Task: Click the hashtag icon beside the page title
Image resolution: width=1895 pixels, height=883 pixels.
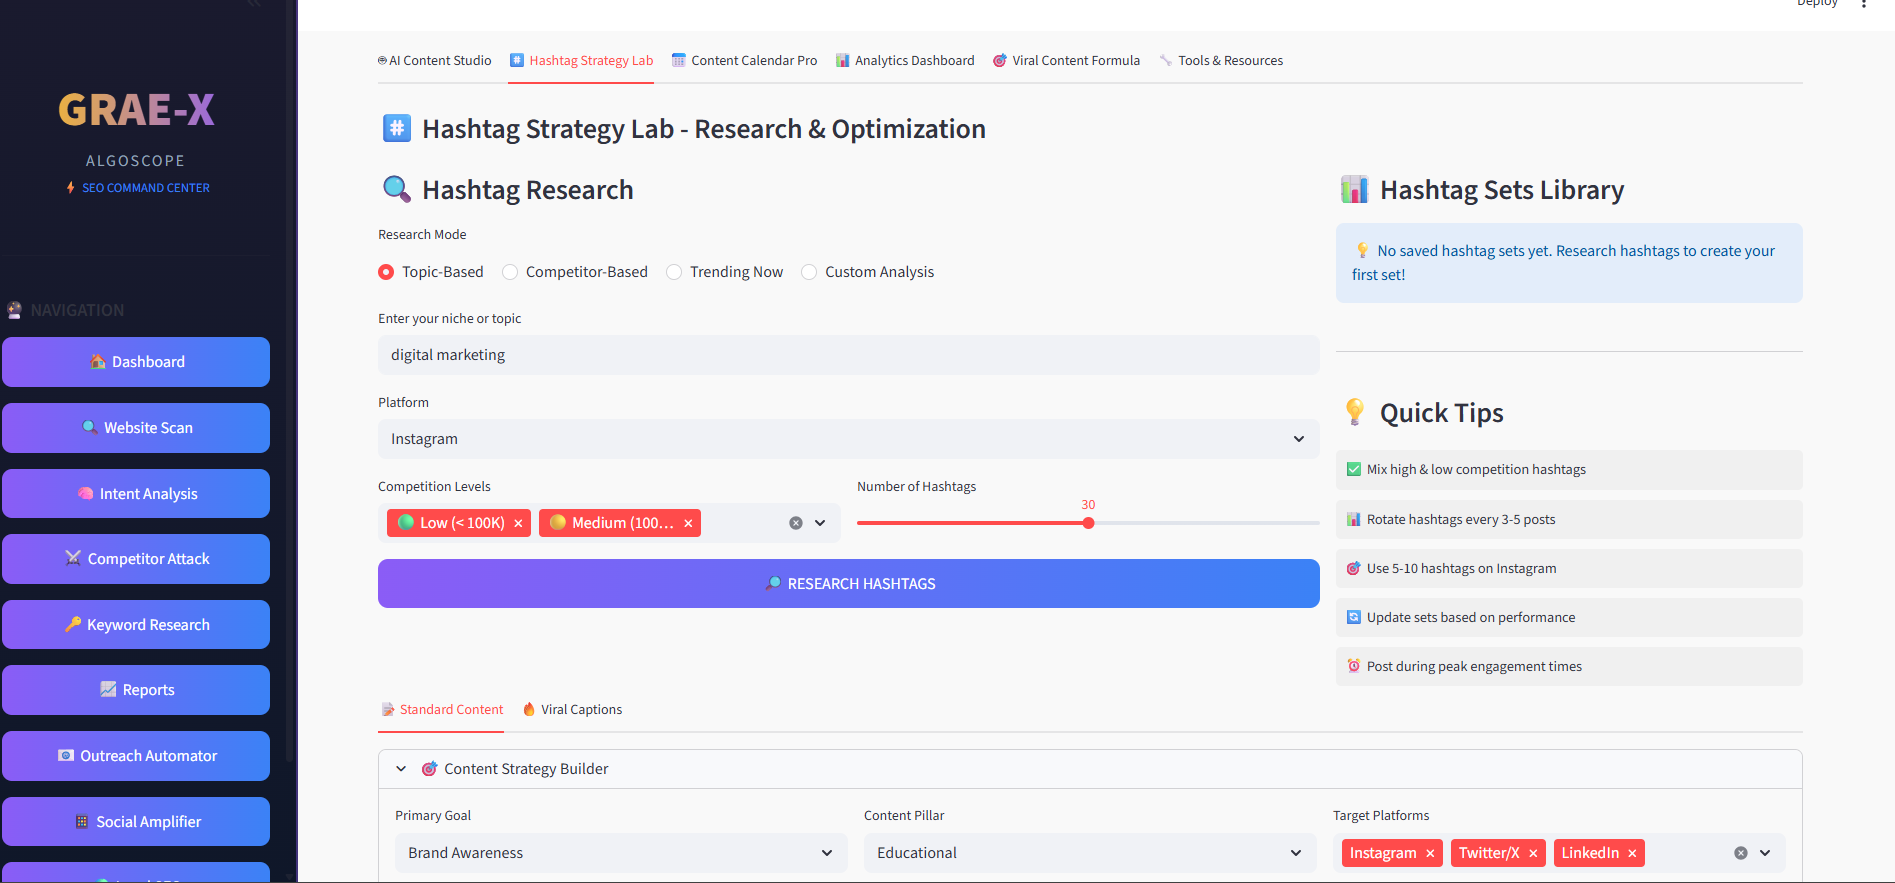Action: click(397, 128)
